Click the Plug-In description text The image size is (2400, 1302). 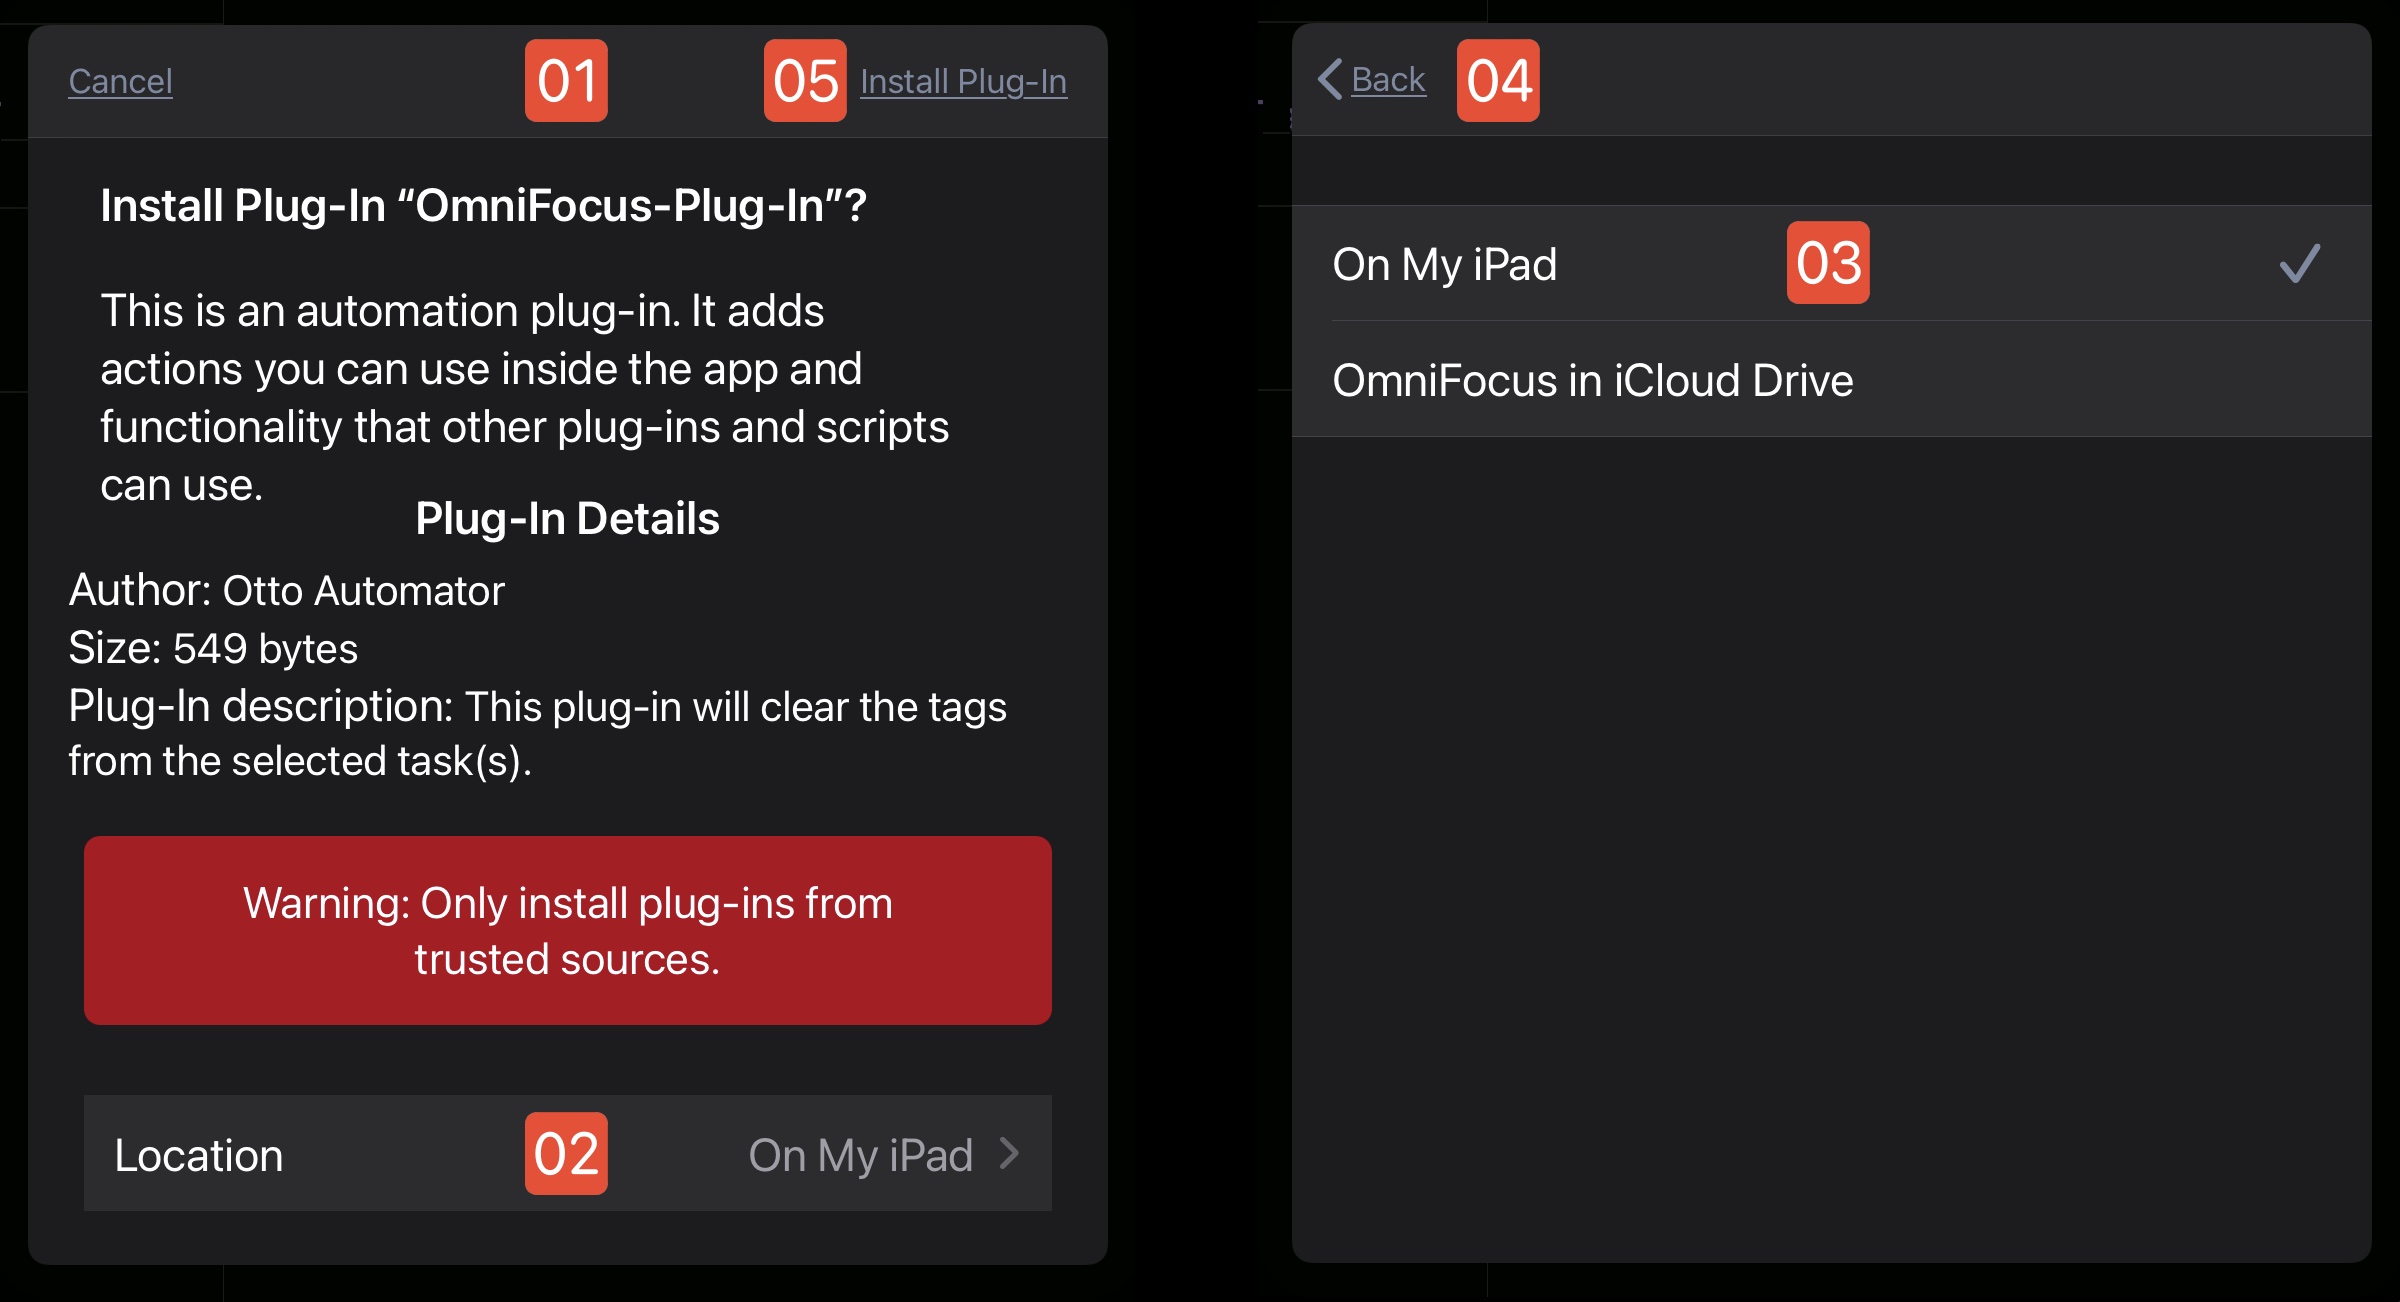click(537, 733)
